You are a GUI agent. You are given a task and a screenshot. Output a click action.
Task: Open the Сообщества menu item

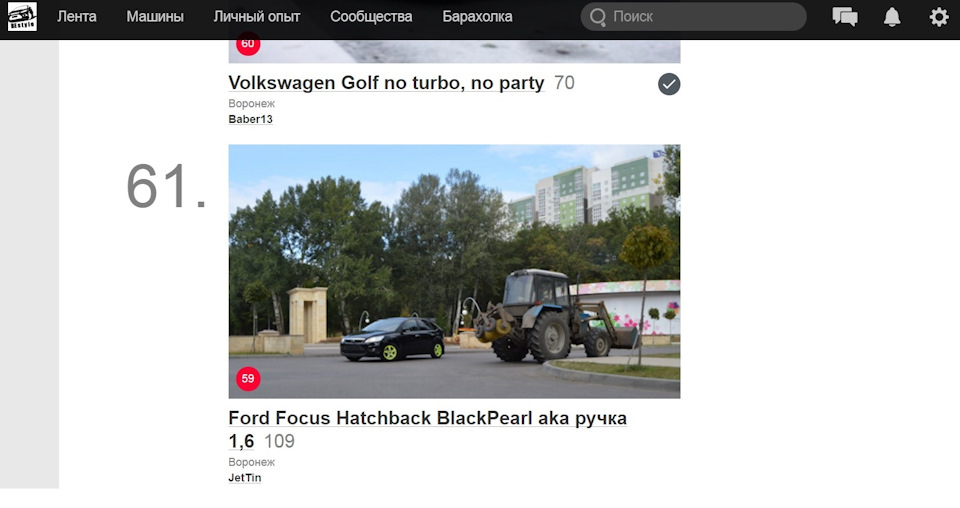(371, 17)
